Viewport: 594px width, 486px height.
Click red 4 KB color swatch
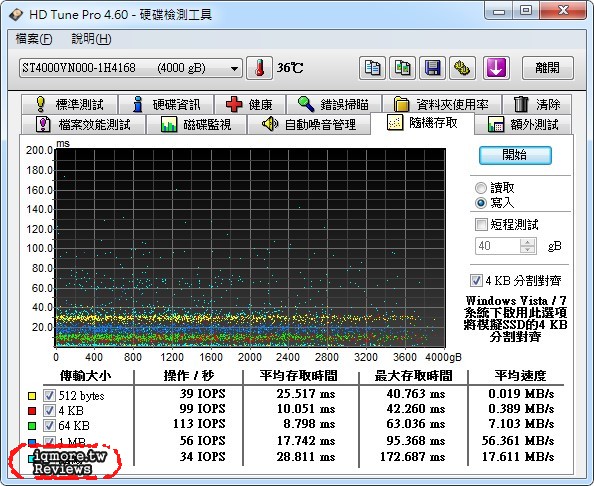point(32,411)
